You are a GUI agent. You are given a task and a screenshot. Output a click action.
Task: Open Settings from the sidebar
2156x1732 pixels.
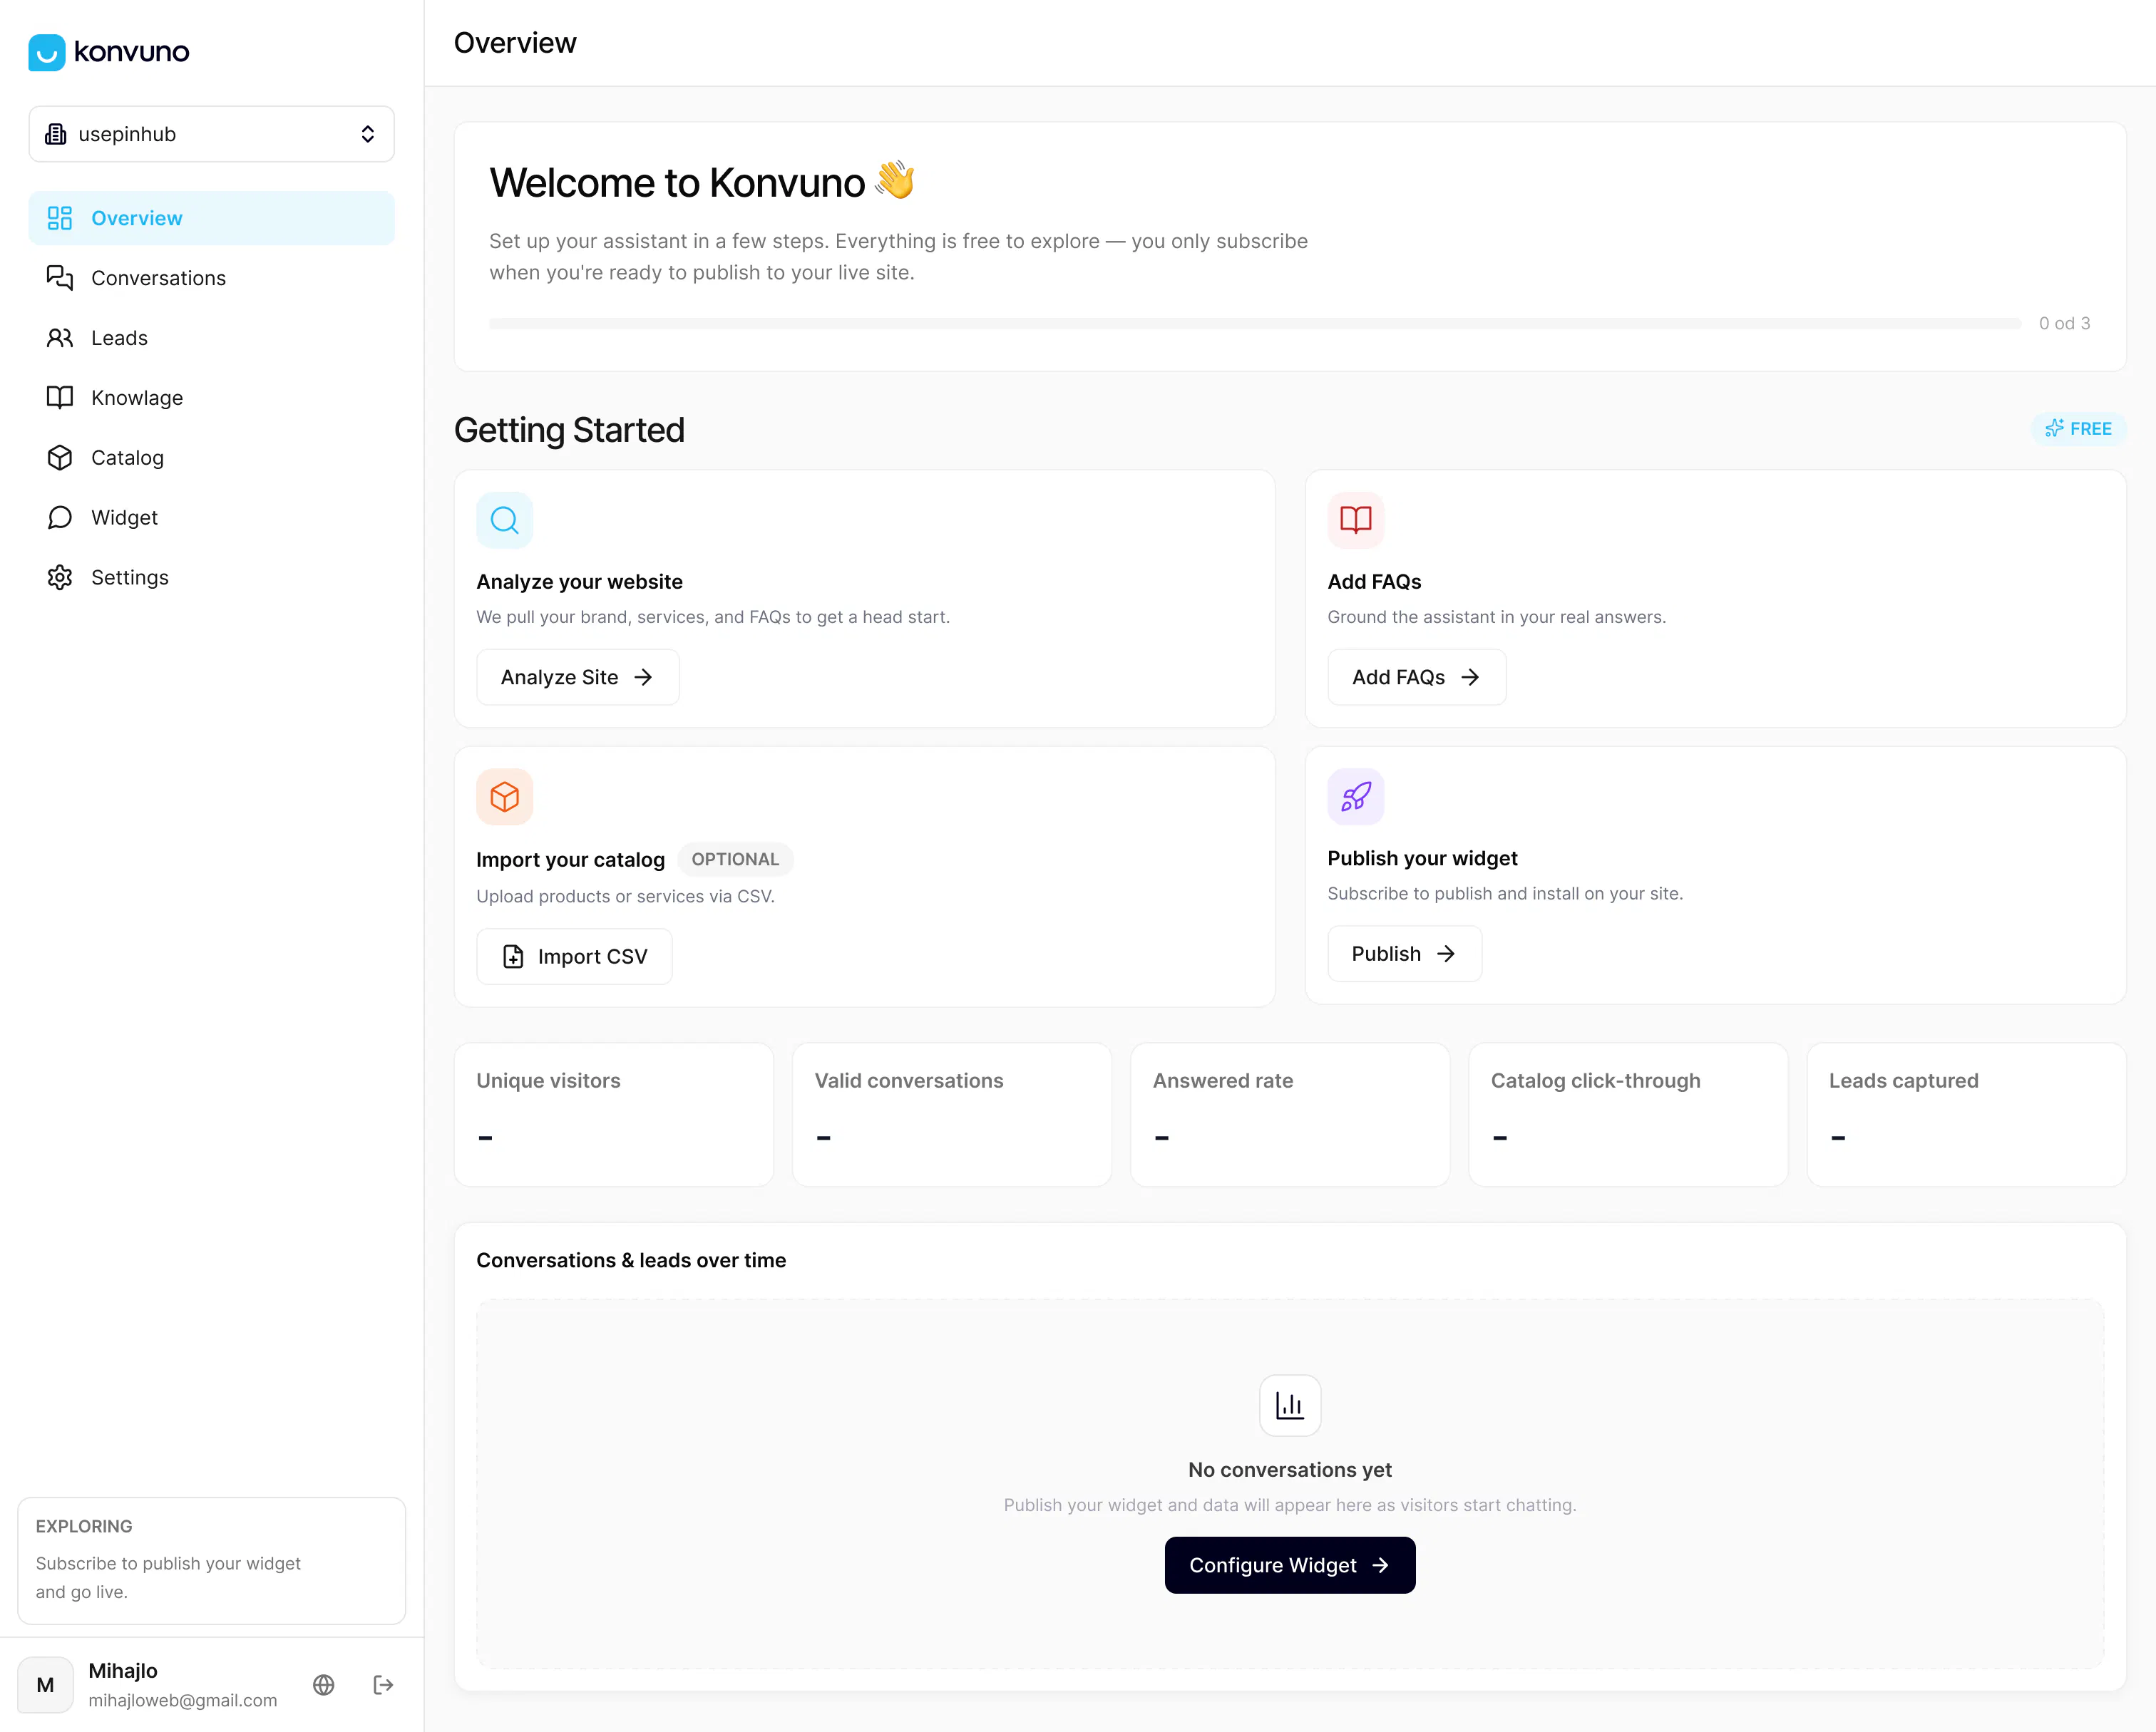click(x=211, y=578)
